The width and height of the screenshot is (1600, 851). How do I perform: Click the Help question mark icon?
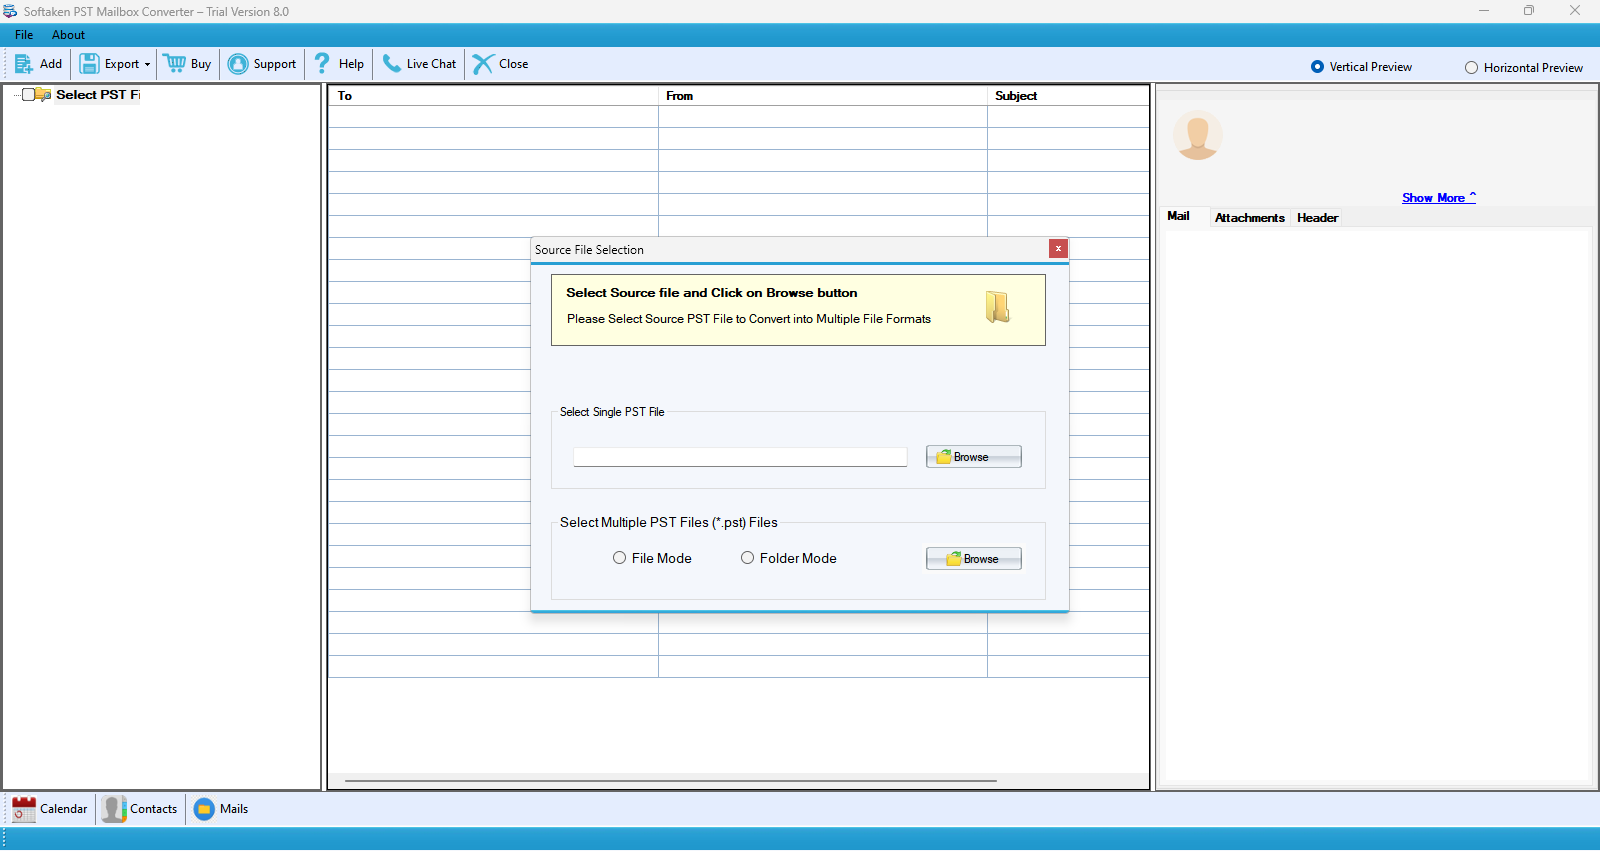pos(322,64)
